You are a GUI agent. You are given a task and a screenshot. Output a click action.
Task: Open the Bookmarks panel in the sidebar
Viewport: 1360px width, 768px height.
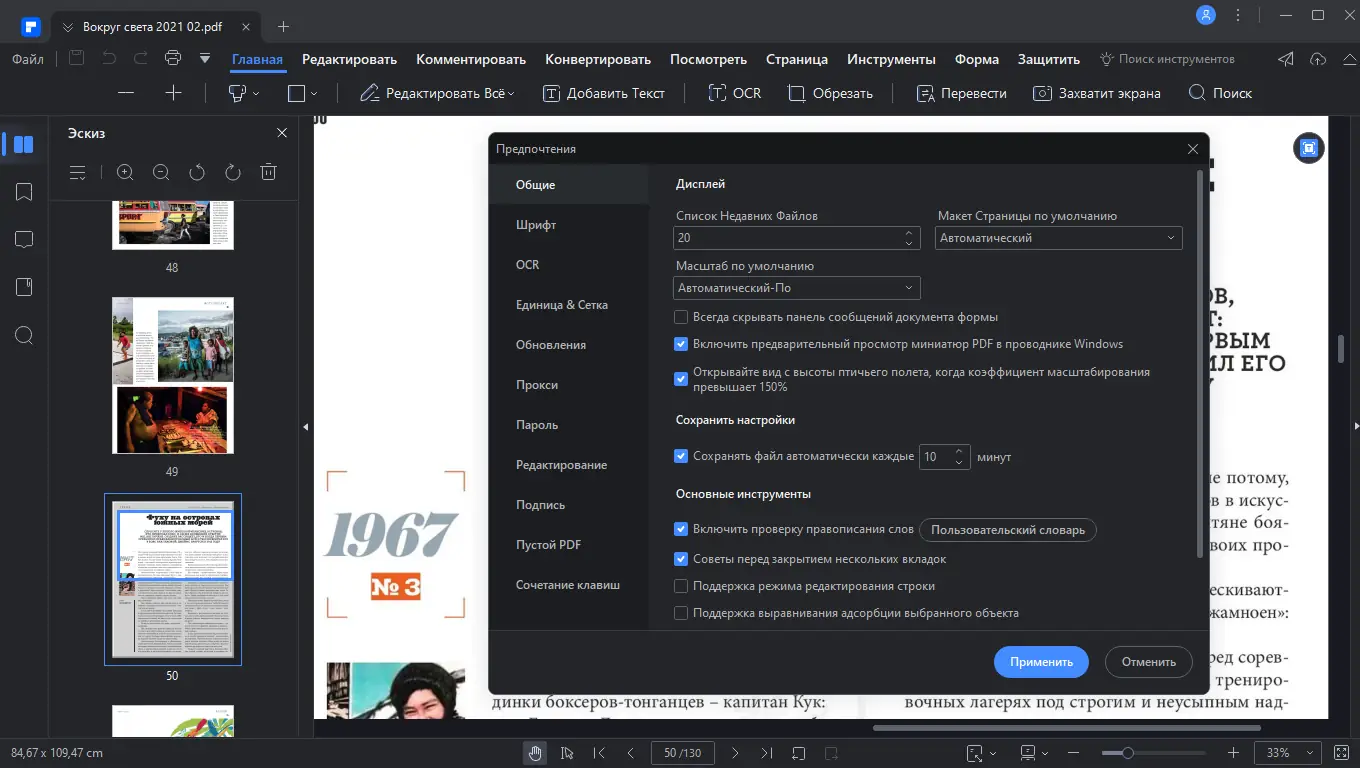(x=24, y=191)
